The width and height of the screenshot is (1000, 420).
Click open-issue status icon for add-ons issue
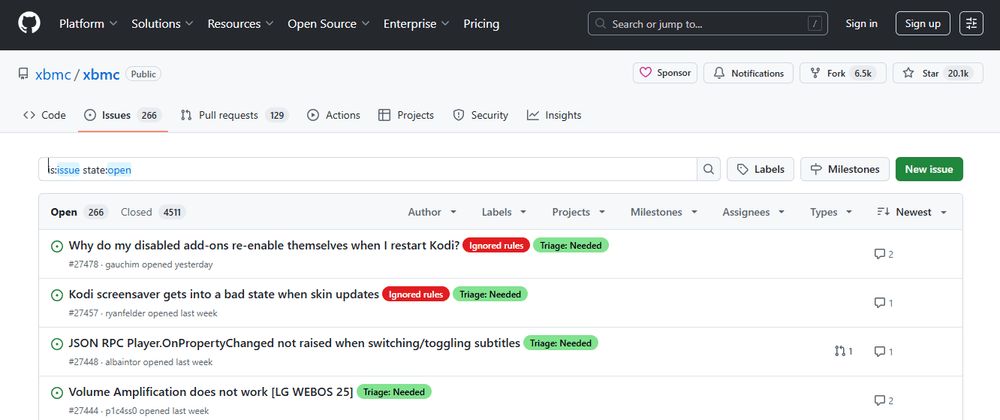(x=57, y=246)
